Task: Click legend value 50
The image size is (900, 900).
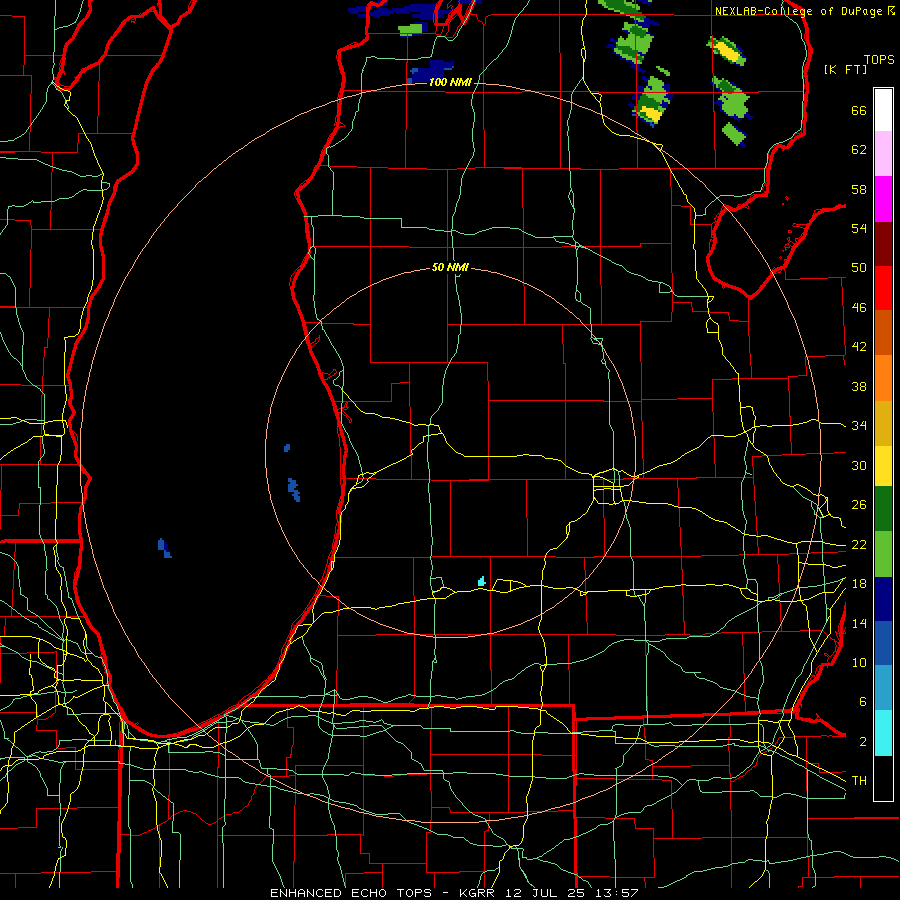Action: (859, 268)
